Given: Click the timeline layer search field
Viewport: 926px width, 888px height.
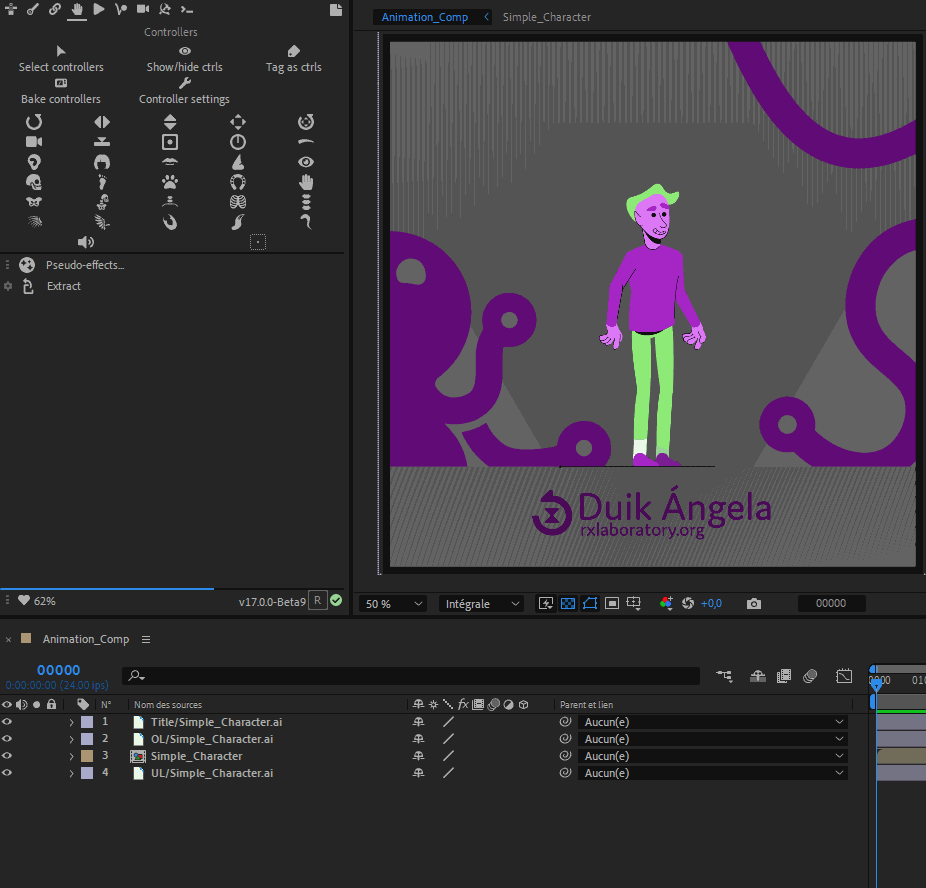Looking at the screenshot, I should tap(410, 677).
